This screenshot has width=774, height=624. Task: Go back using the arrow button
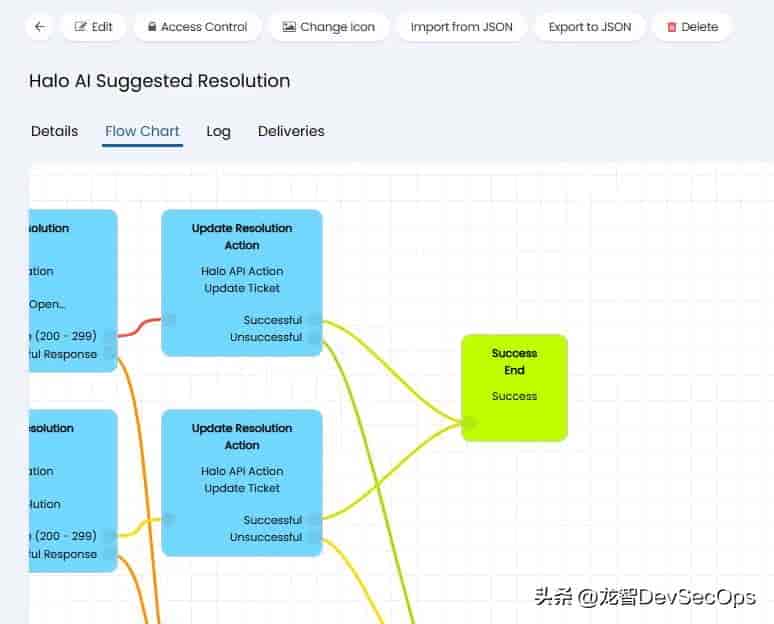[40, 27]
